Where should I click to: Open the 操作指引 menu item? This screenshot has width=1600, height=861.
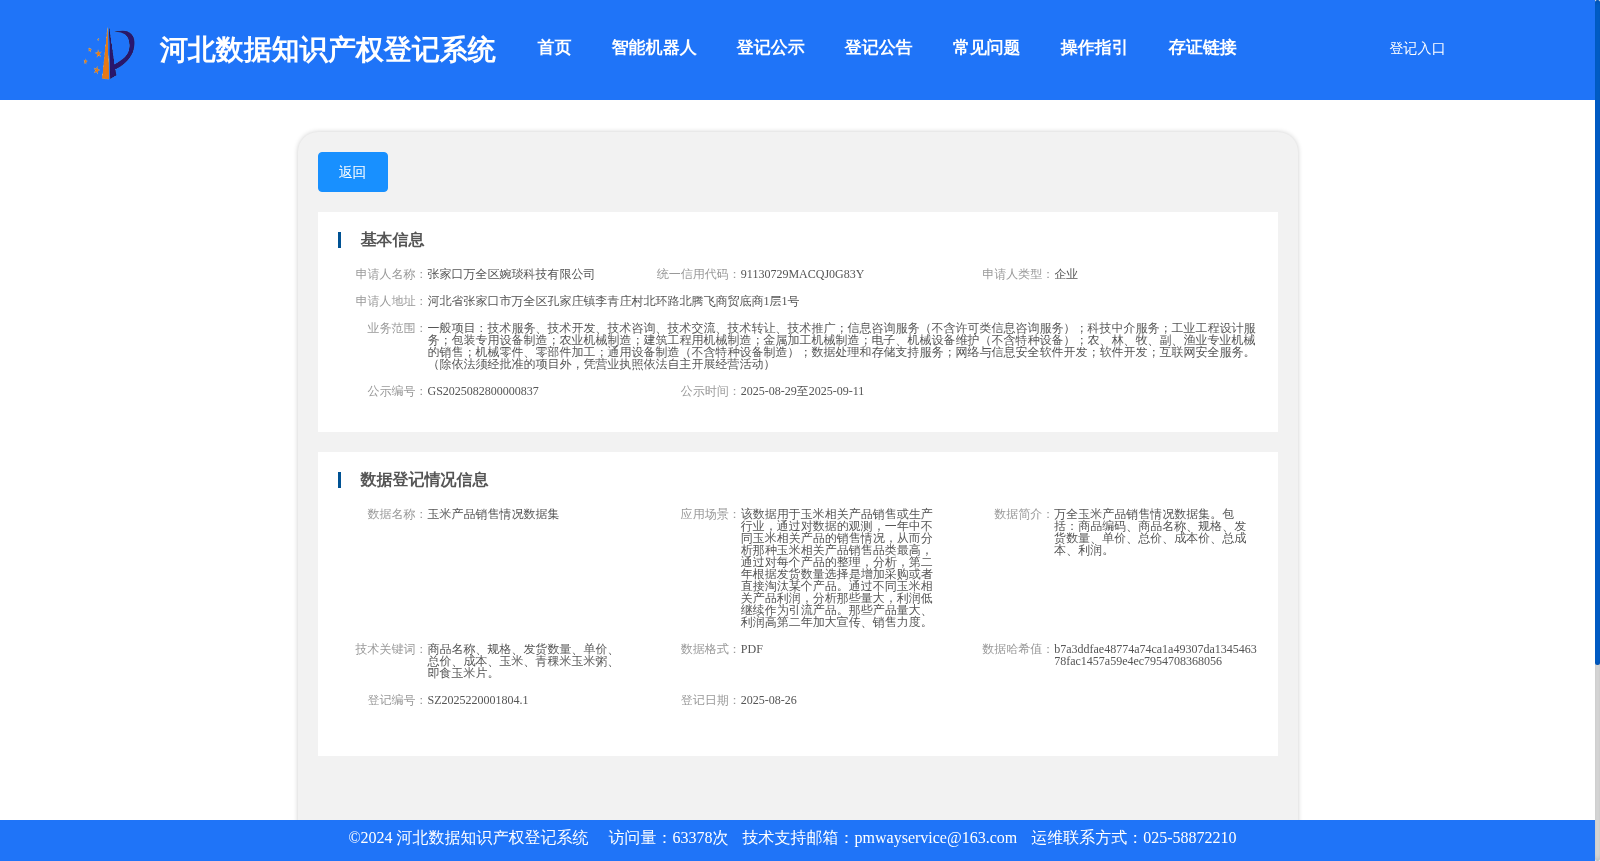pos(1094,48)
